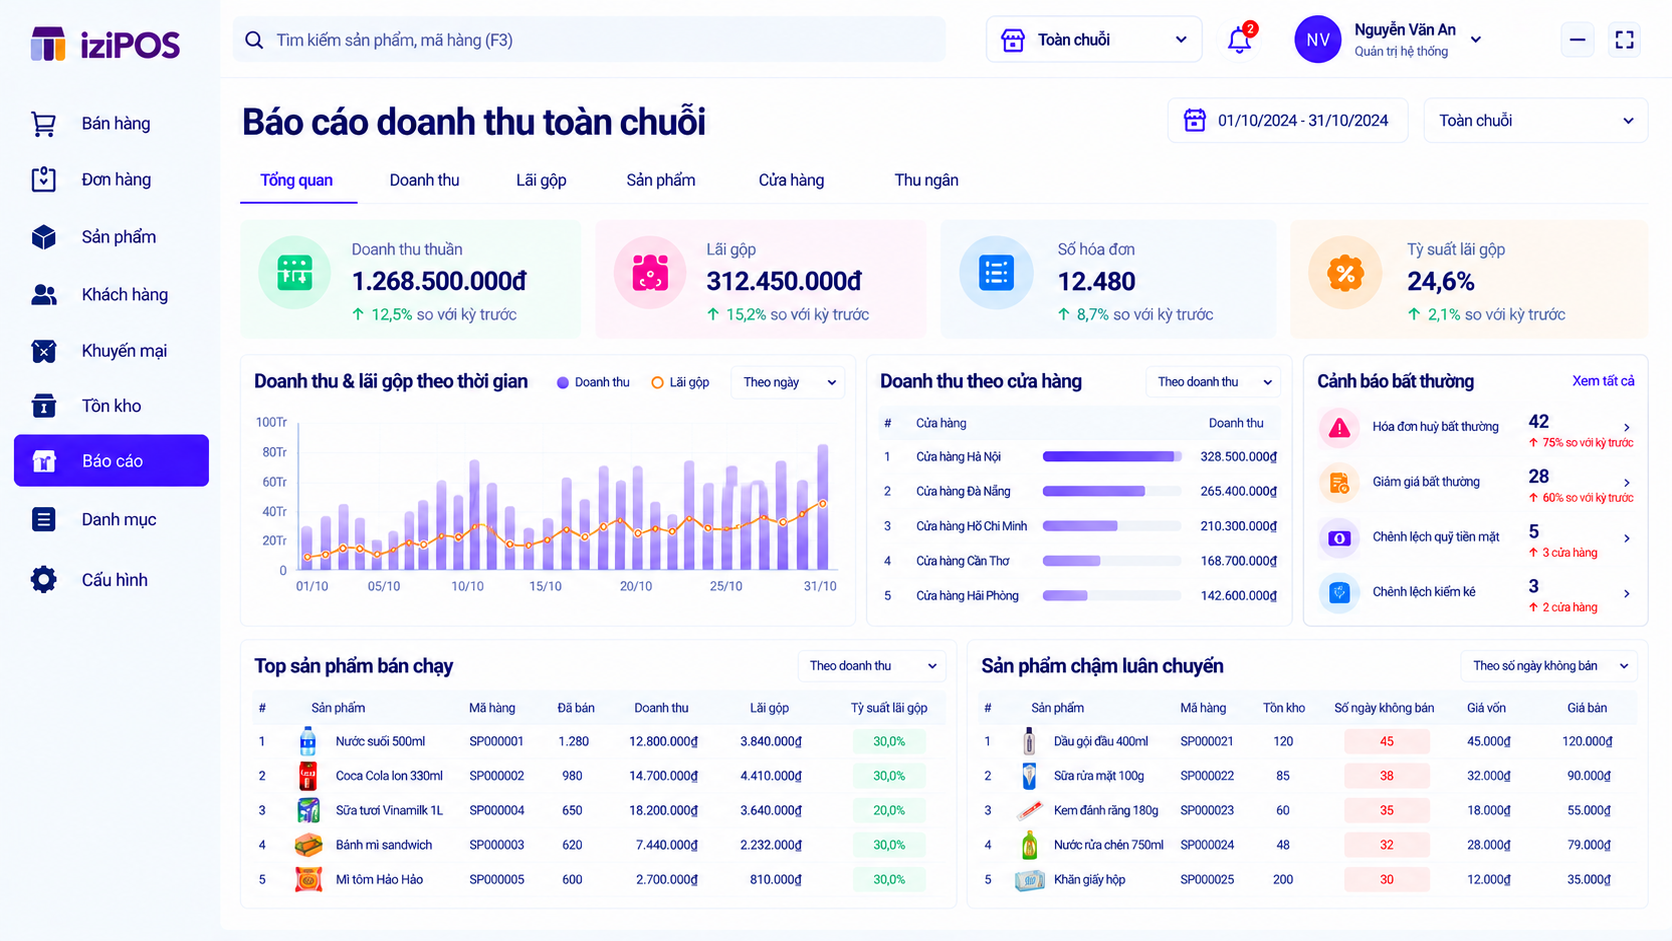Click the Nước suối 500ml product thumbnail
The image size is (1672, 941).
click(x=308, y=741)
